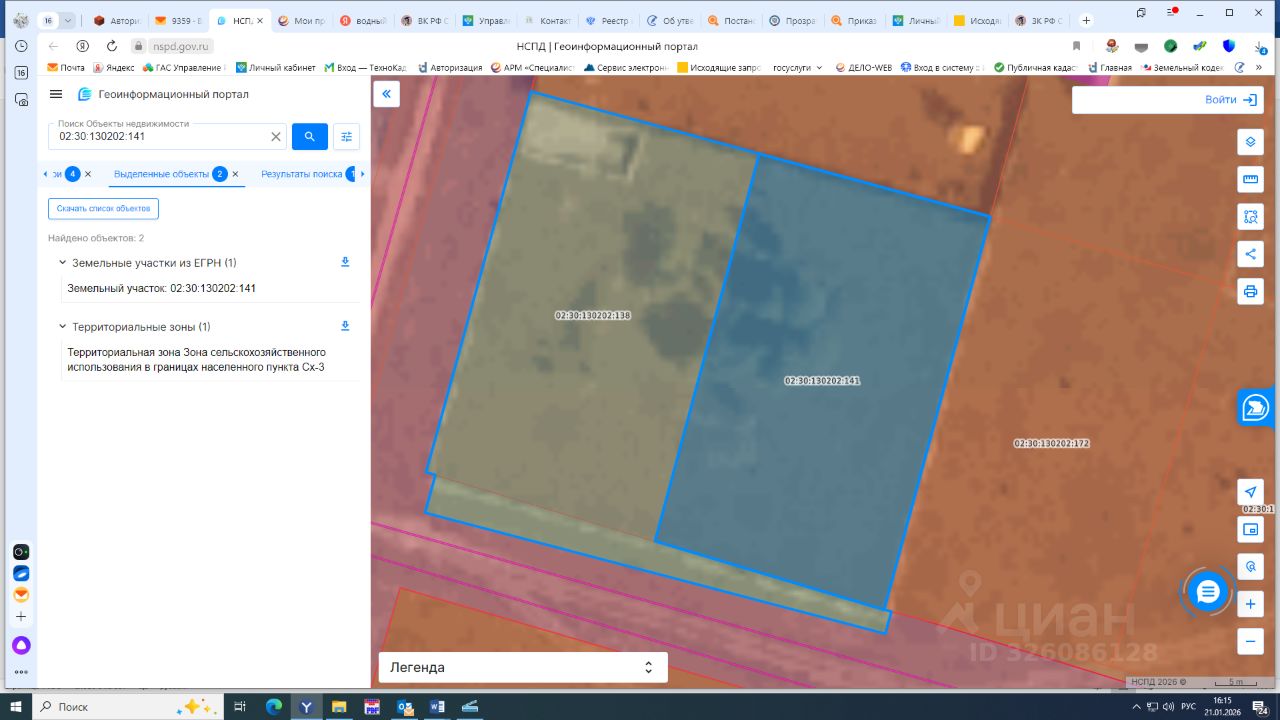Screen dimensions: 1280x720
Task: Open a new browser tab
Action: point(1086,20)
